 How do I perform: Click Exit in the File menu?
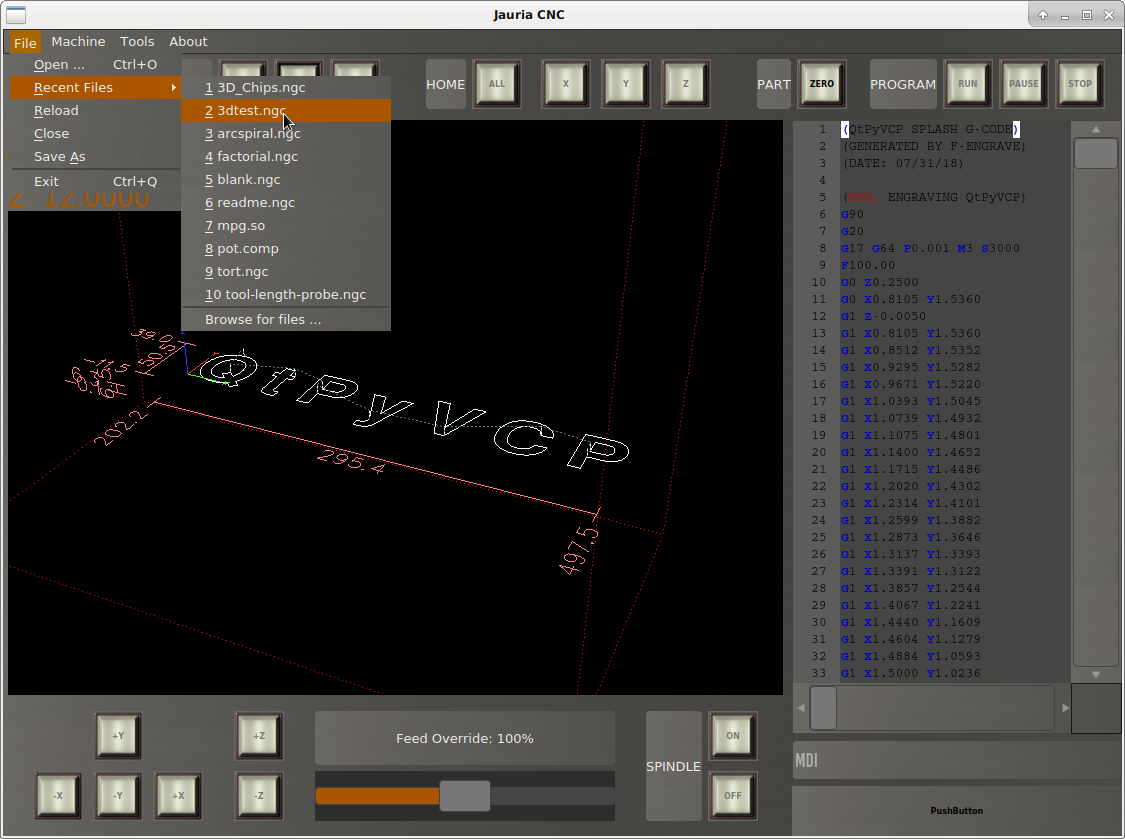pos(95,182)
